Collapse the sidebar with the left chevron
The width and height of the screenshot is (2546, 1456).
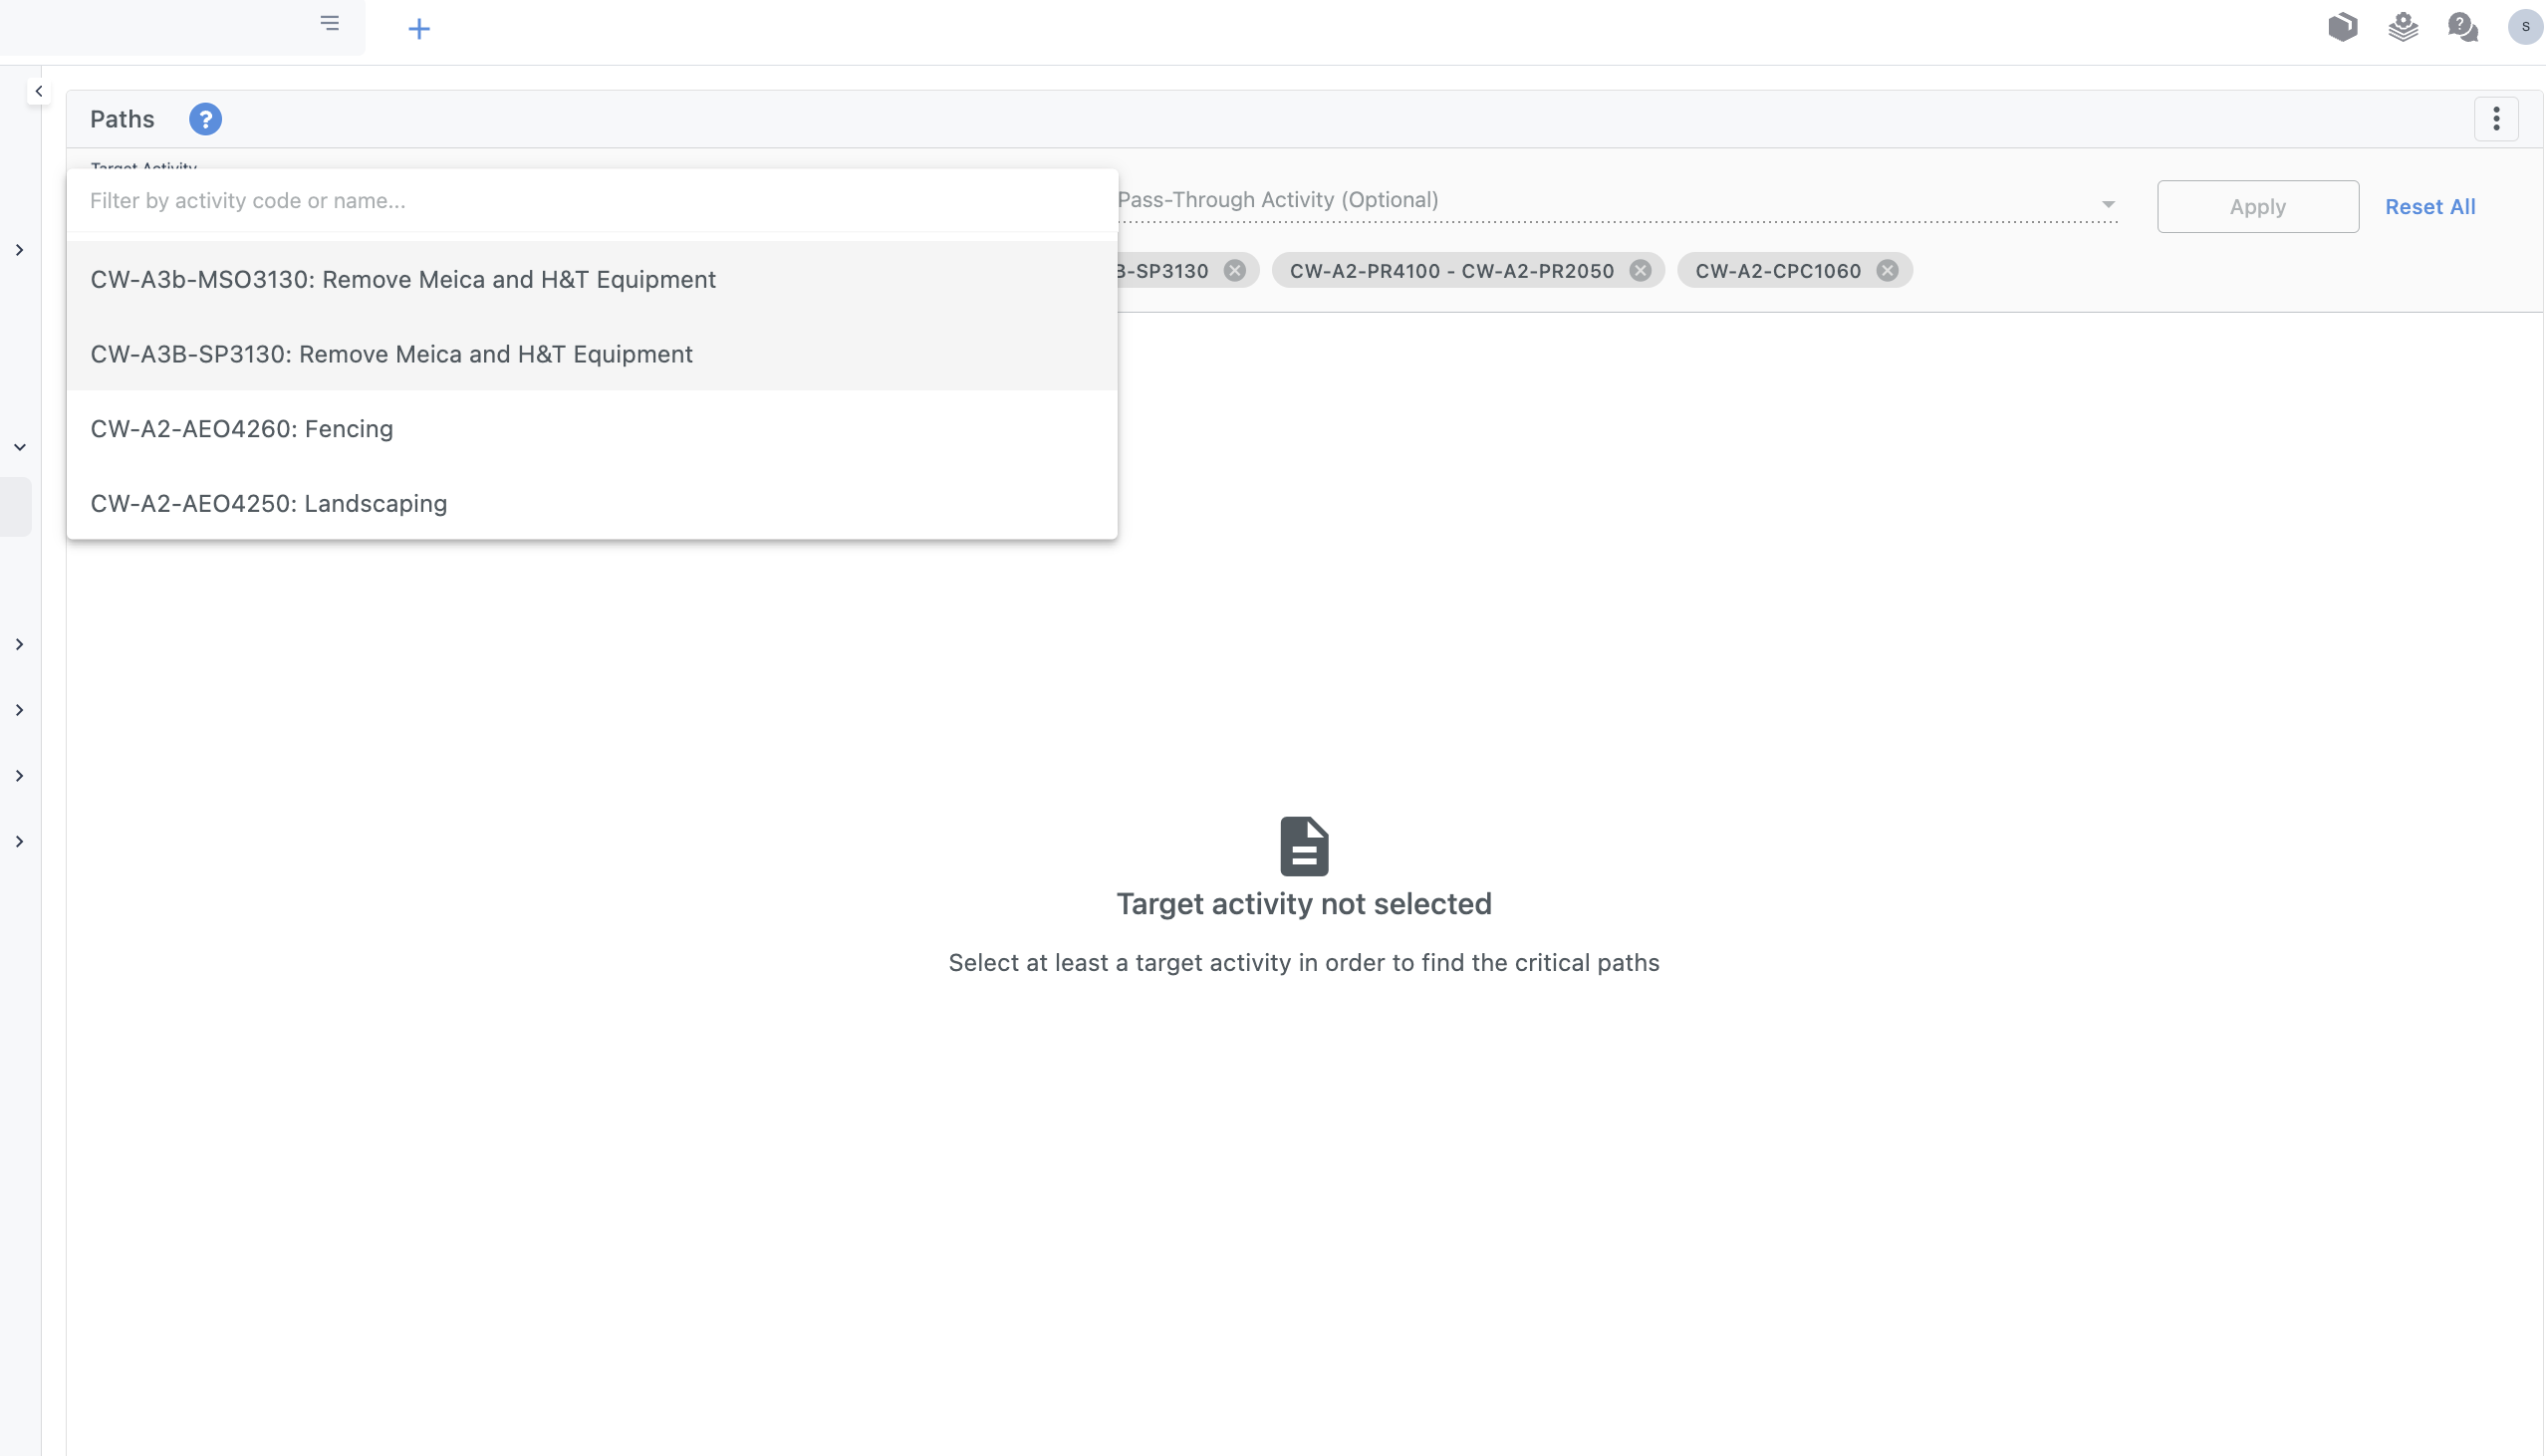tap(38, 91)
